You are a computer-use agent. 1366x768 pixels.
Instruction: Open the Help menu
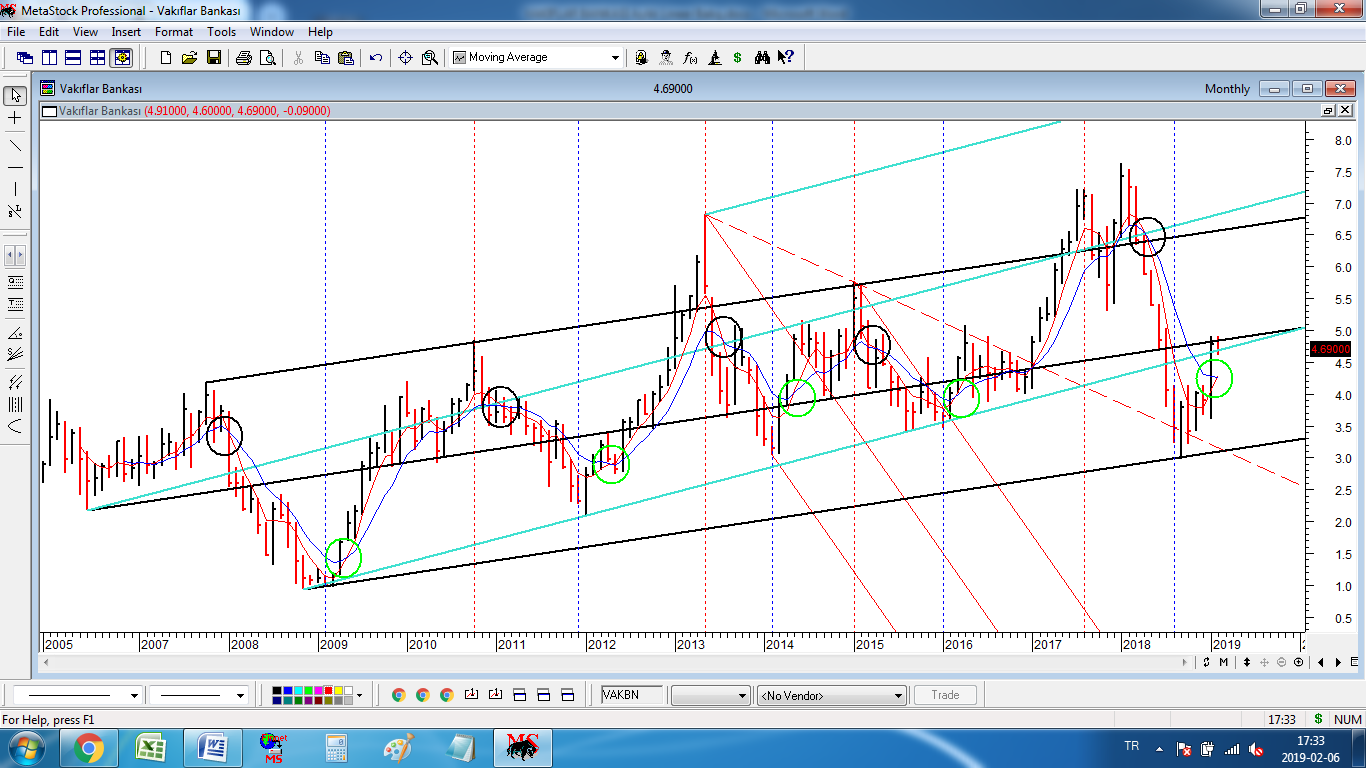pyautogui.click(x=320, y=32)
